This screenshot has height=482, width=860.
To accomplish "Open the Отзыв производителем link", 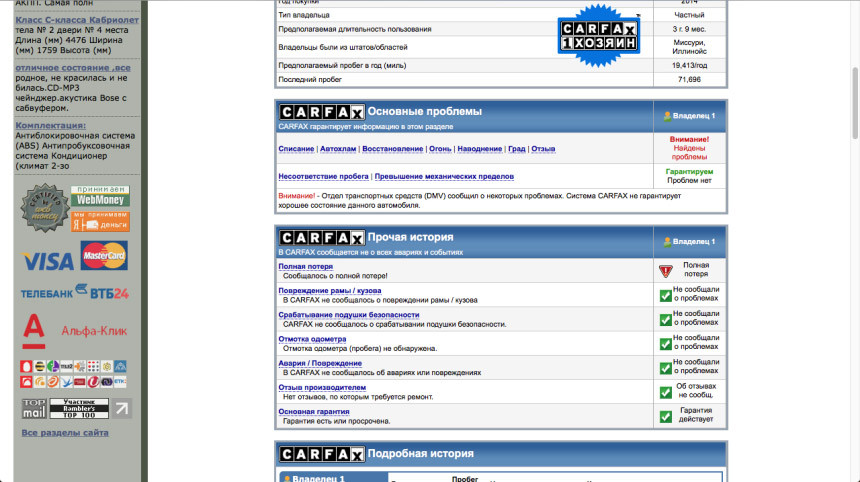I will 322,387.
